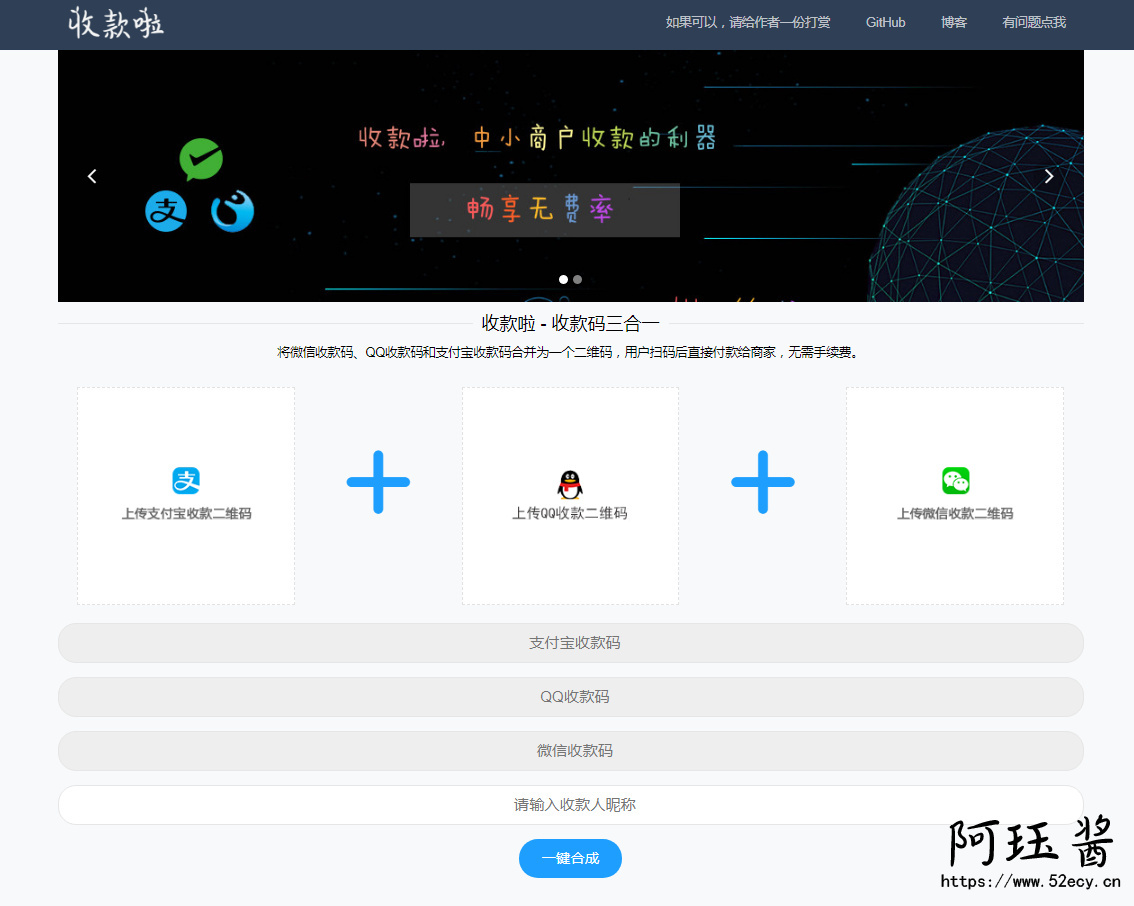
Task: Click the 收款啦 site logo
Action: click(116, 23)
